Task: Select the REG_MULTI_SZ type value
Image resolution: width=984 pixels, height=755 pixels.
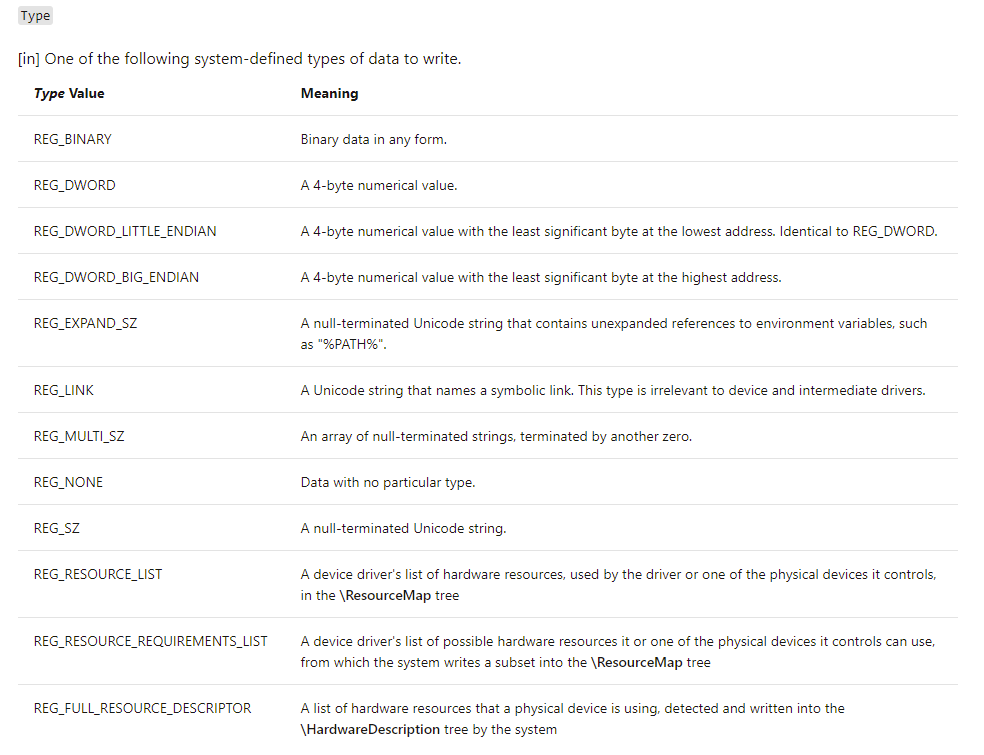Action: [79, 436]
